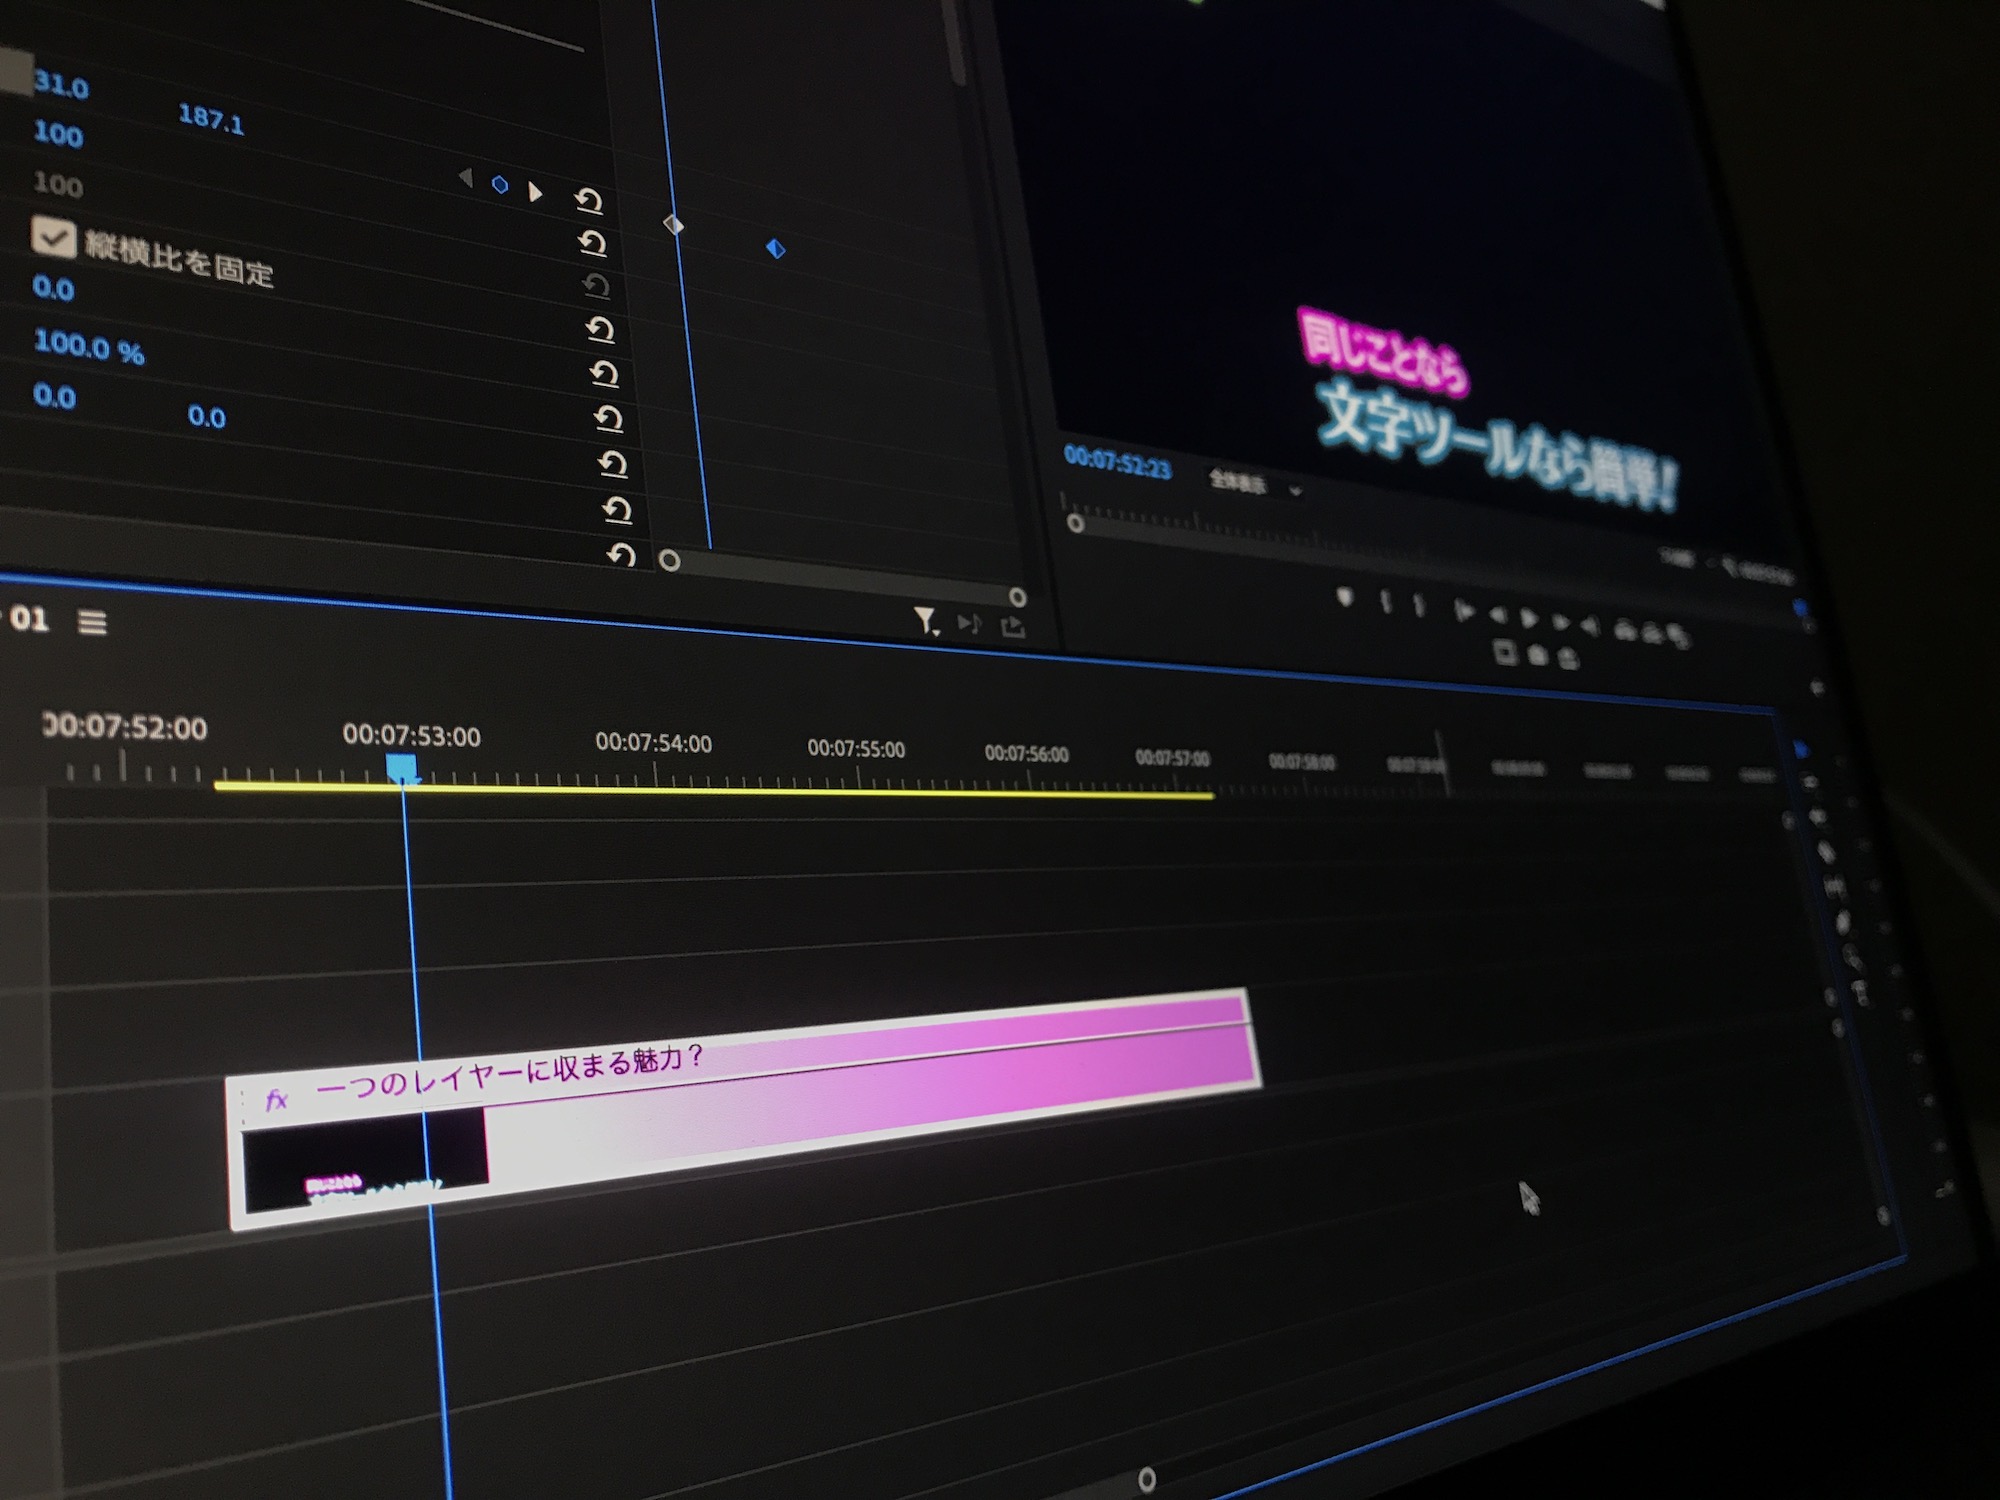Select the 01 sequence tab

[x=28, y=619]
